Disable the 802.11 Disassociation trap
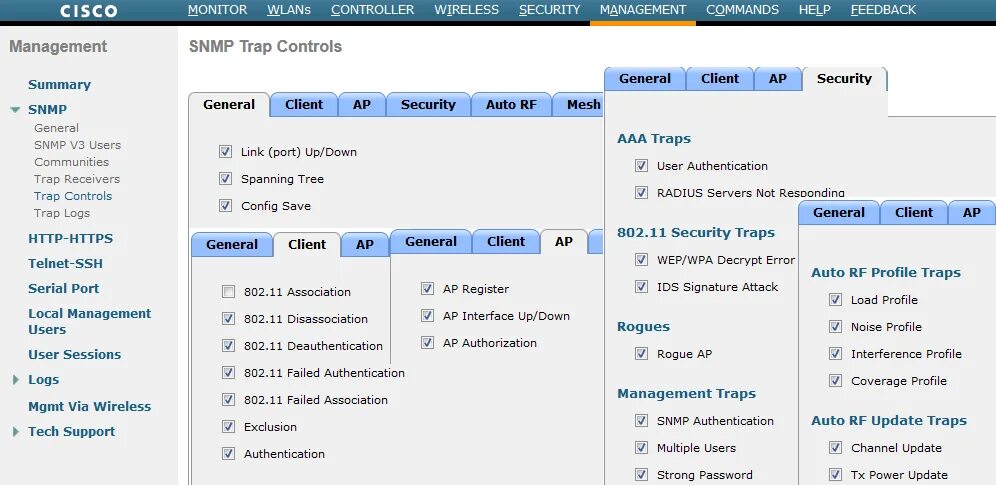This screenshot has width=996, height=485. coord(228,319)
